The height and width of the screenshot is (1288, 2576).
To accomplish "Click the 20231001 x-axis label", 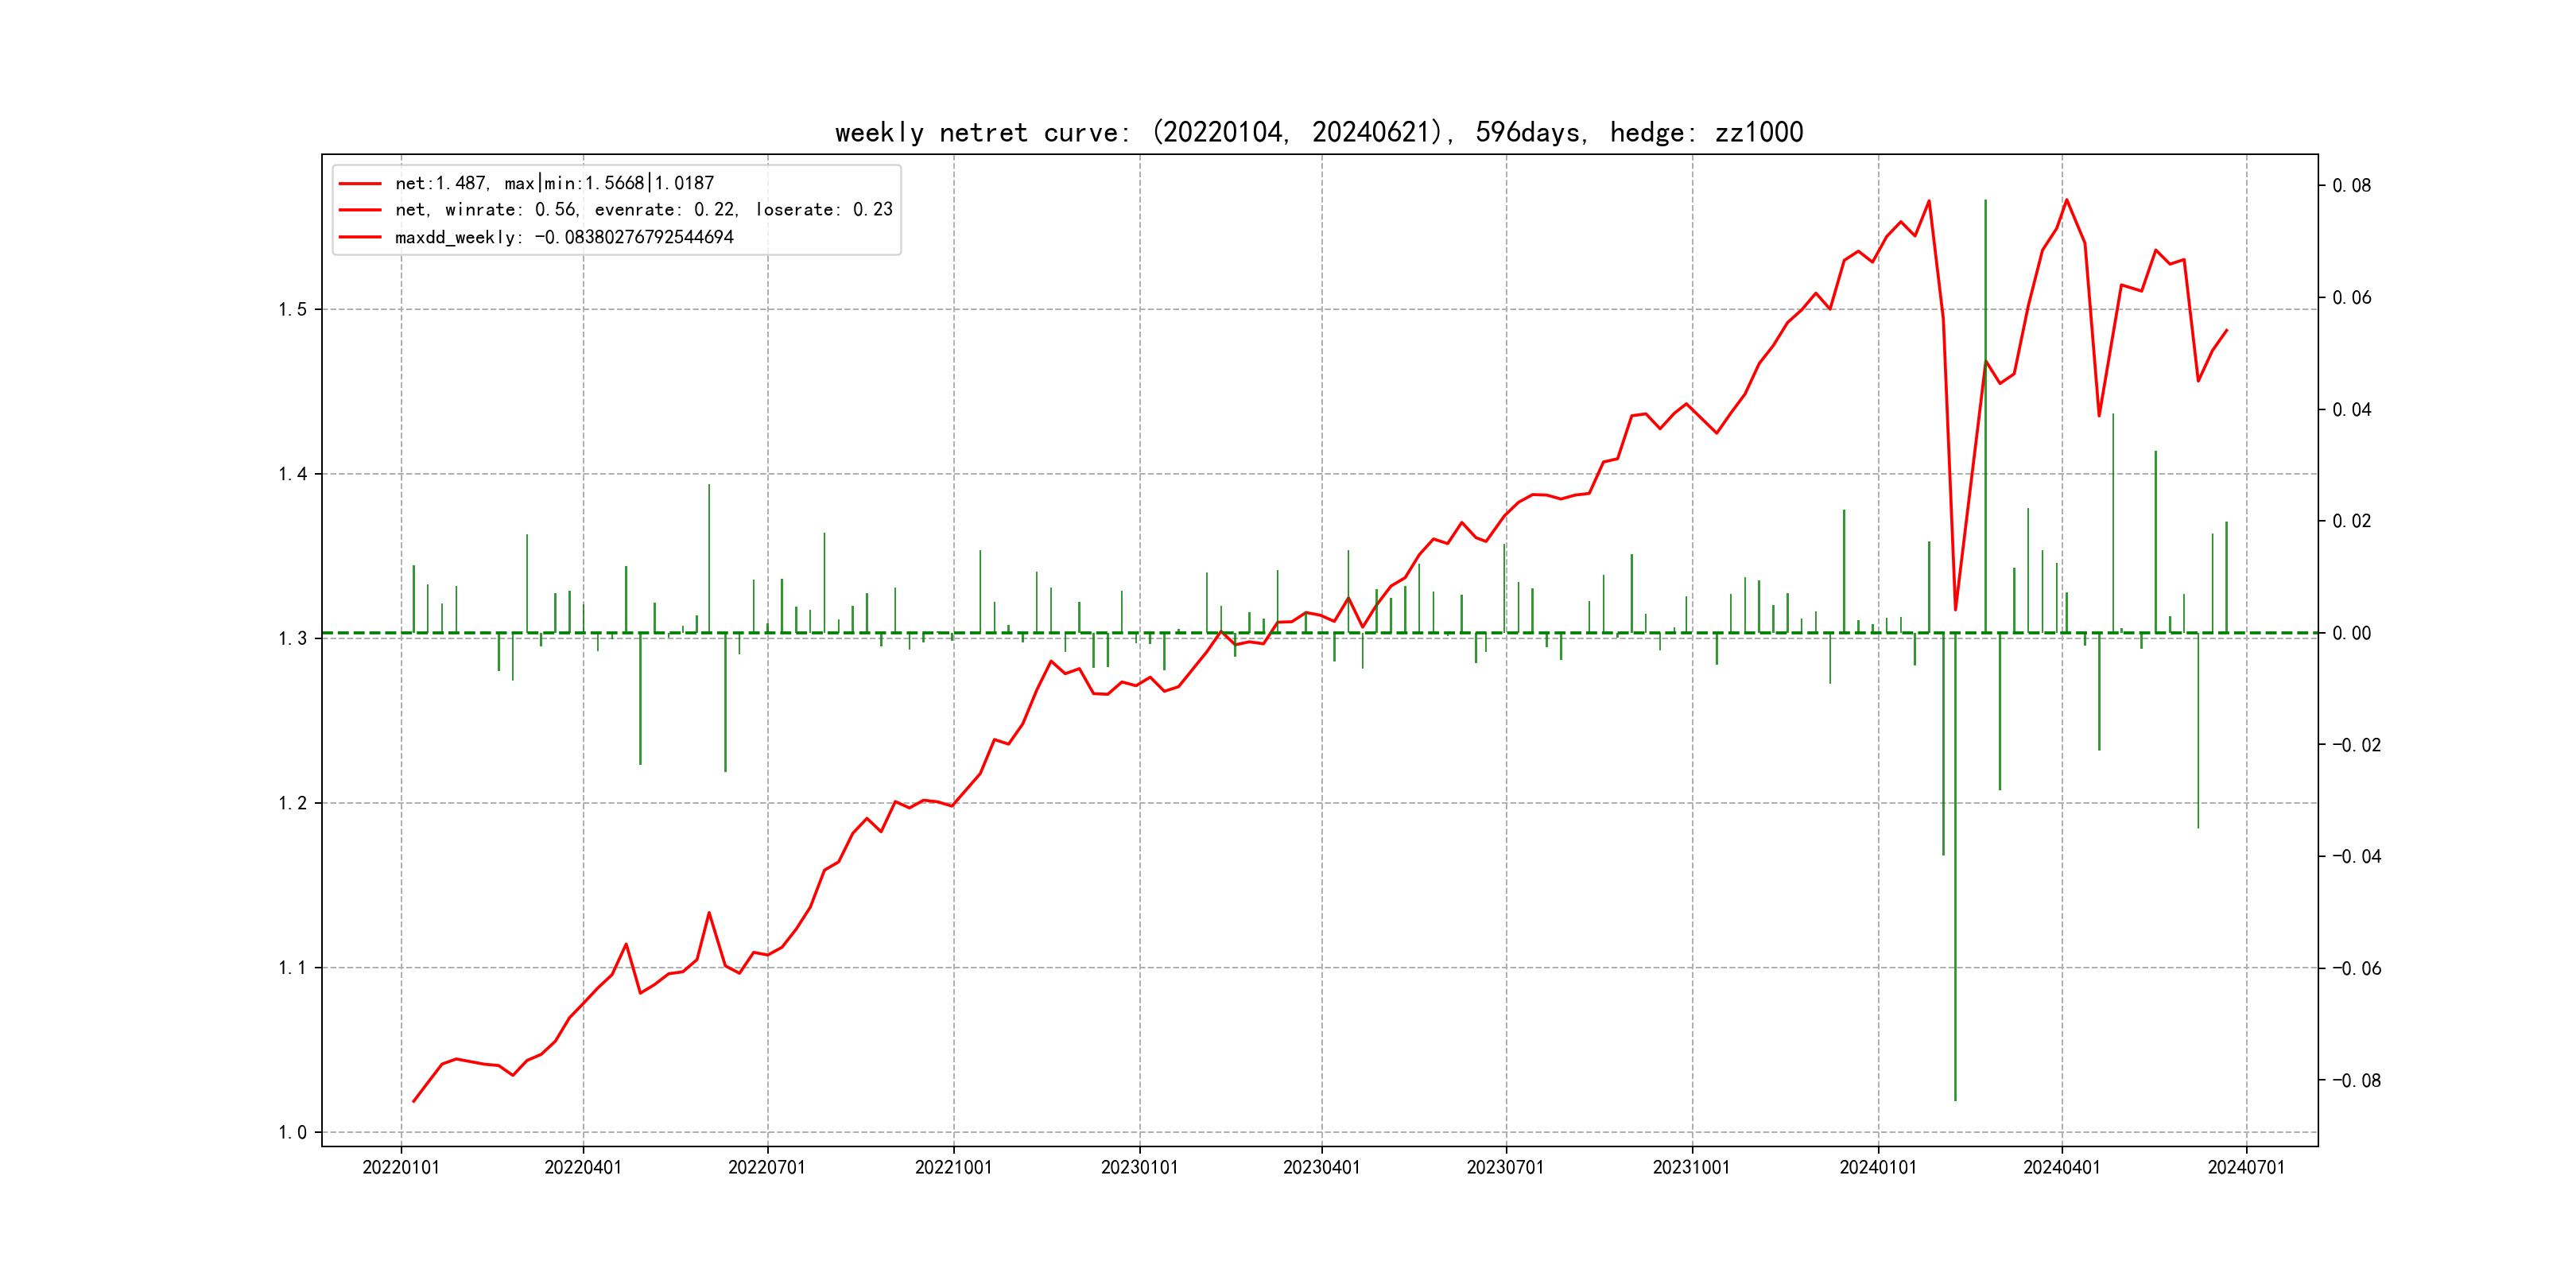I will (x=1691, y=1168).
